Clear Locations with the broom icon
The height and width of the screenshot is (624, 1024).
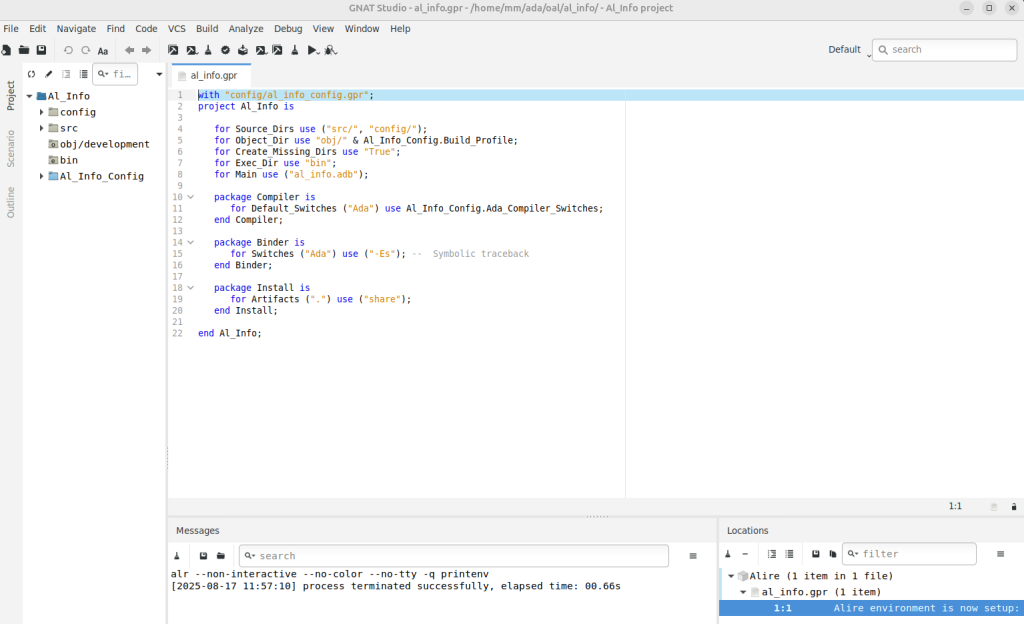pyautogui.click(x=728, y=554)
